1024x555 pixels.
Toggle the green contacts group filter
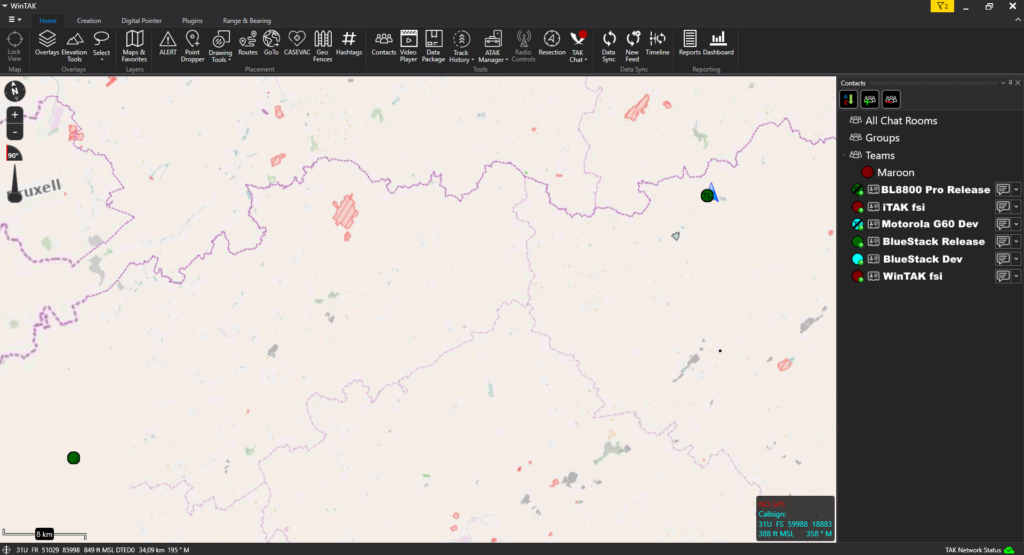click(x=869, y=99)
